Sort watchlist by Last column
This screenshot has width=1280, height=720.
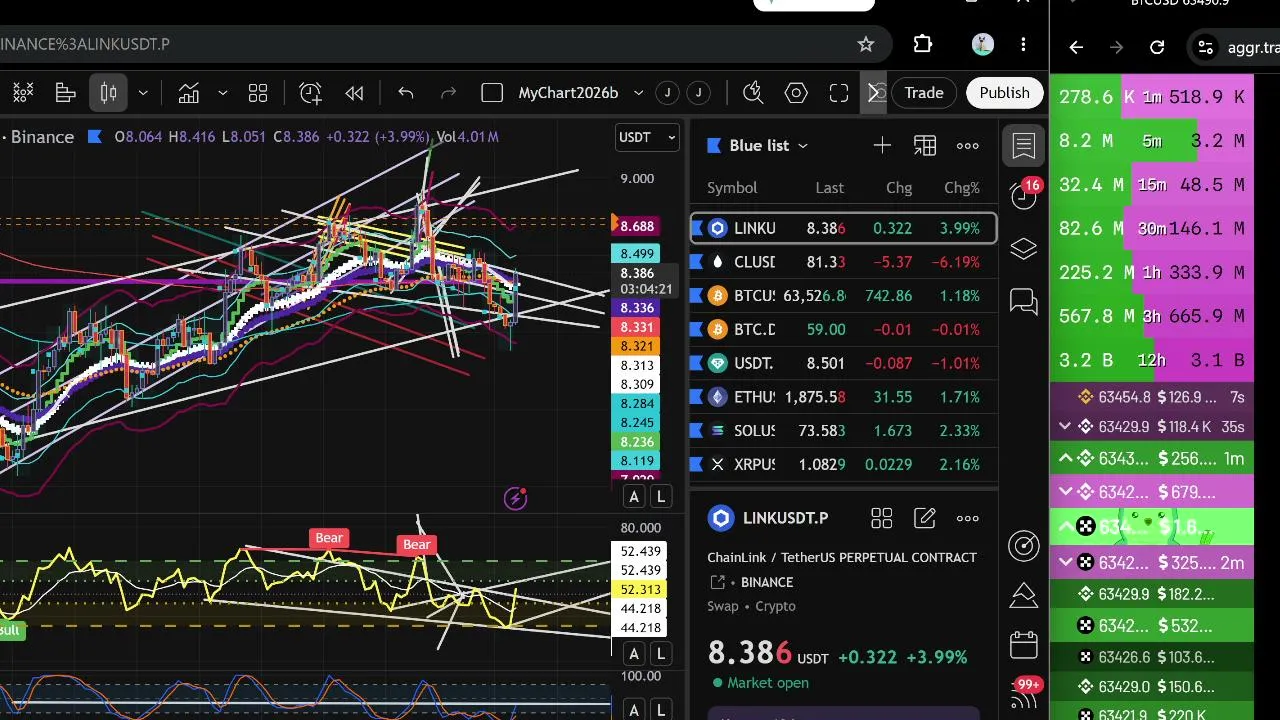click(829, 188)
